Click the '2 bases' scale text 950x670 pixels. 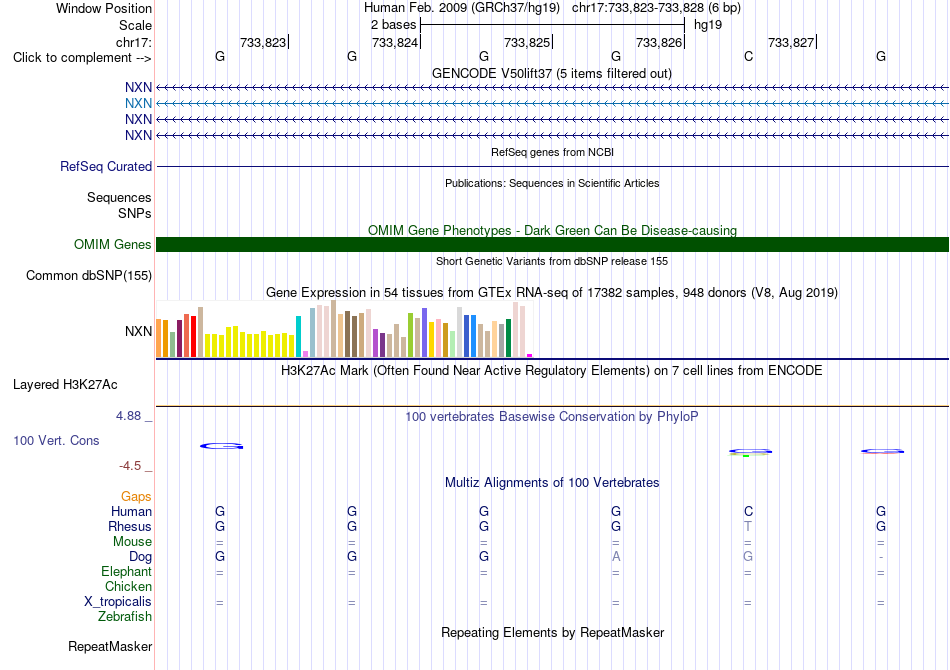[x=393, y=25]
